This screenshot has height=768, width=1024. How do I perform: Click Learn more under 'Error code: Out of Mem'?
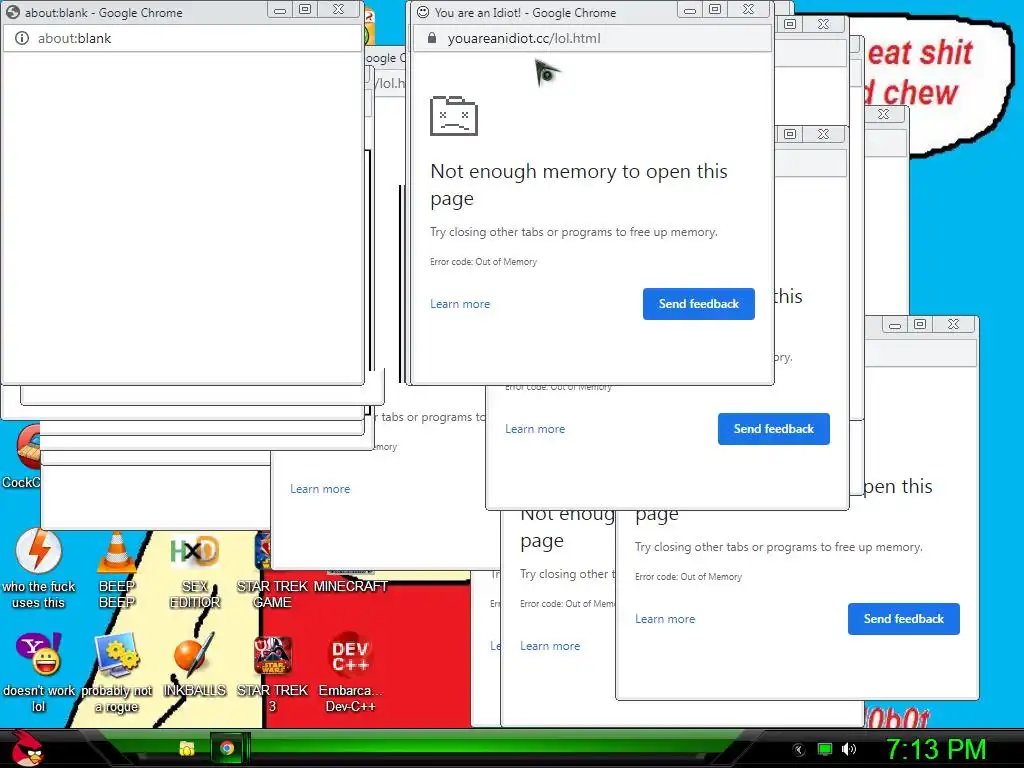(550, 646)
